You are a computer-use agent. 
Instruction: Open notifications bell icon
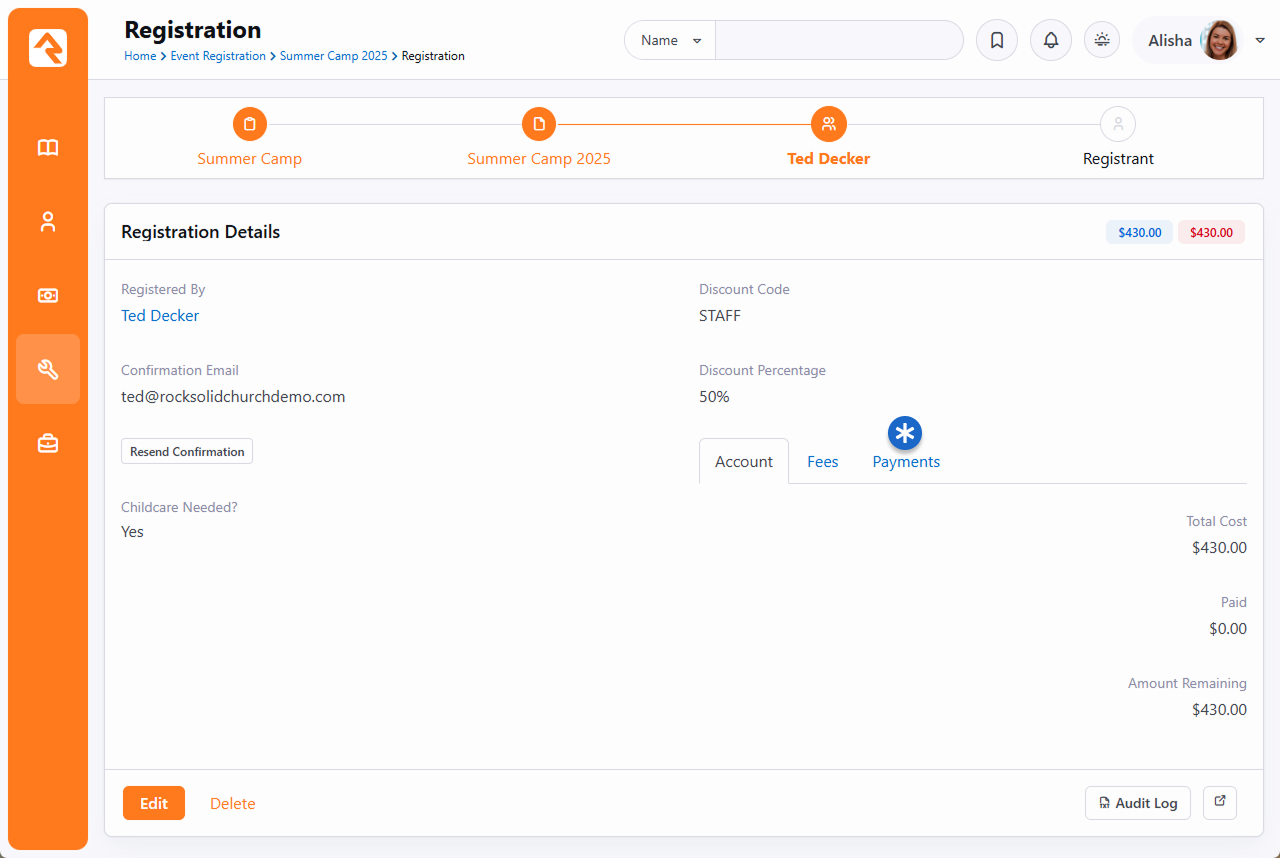(1050, 41)
